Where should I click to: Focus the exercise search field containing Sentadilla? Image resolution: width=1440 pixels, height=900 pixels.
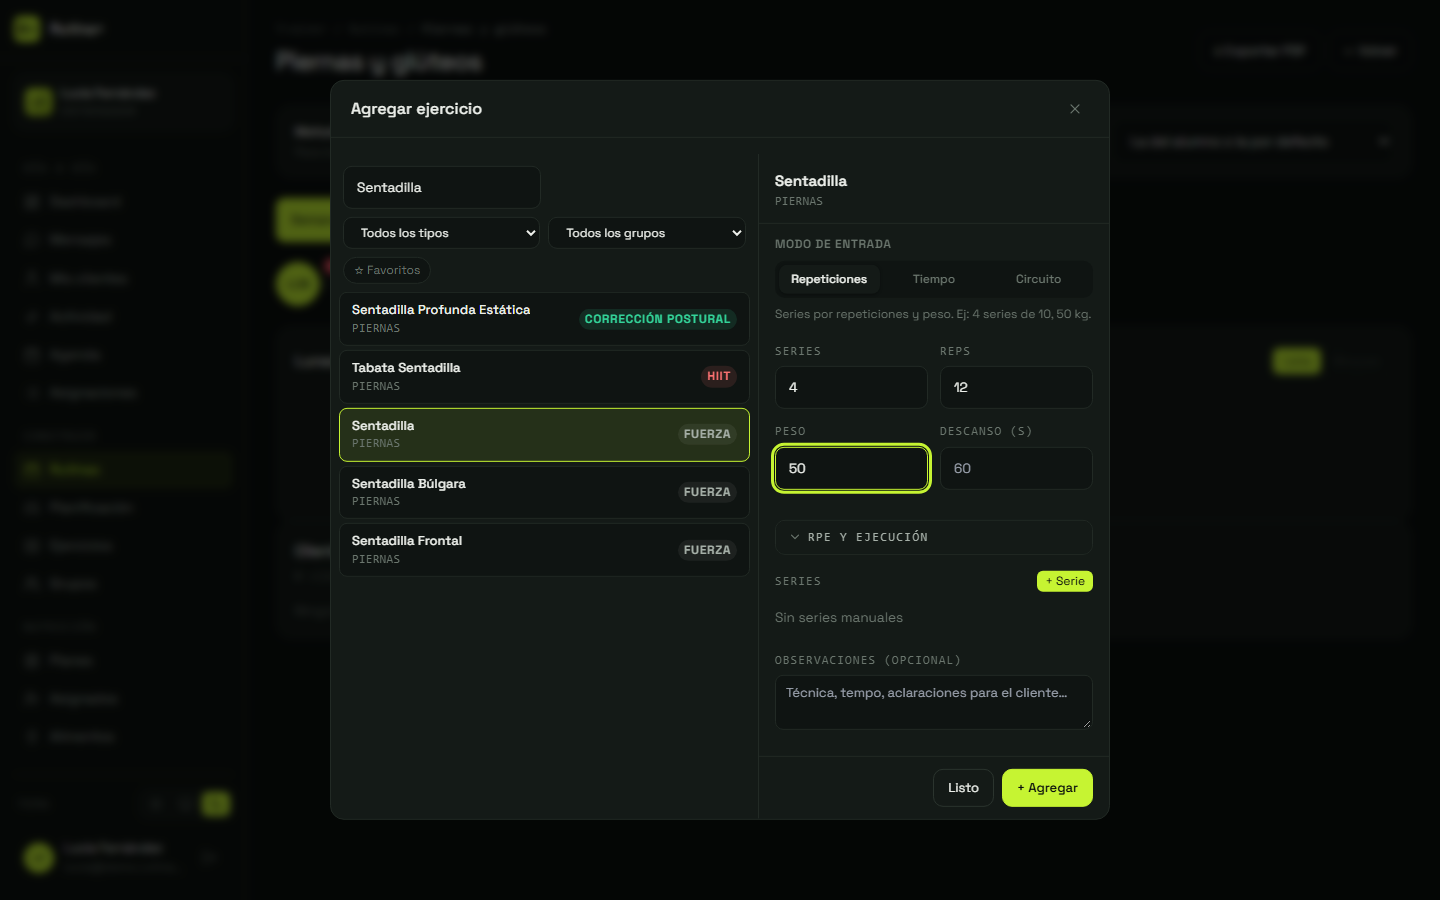pos(442,187)
